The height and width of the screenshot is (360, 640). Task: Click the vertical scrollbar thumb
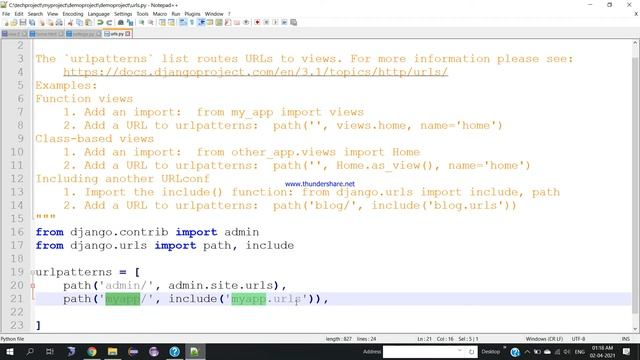636,185
